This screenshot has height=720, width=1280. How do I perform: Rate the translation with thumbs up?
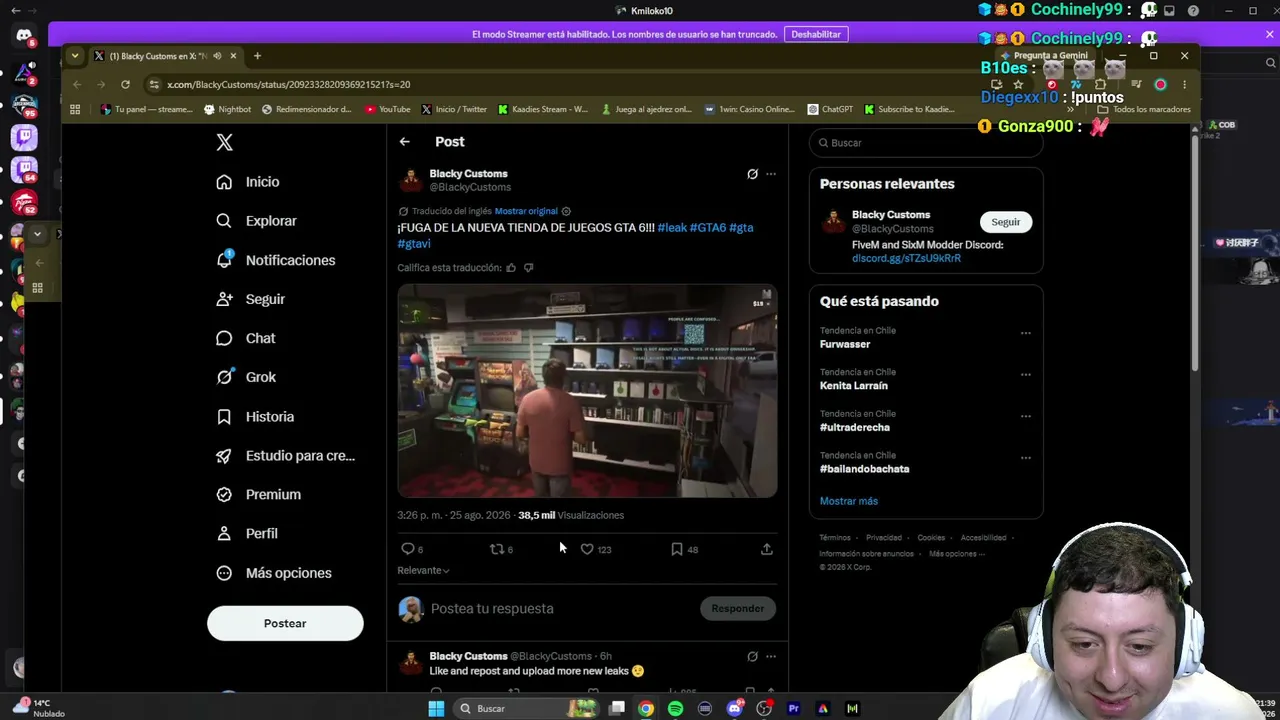(511, 268)
